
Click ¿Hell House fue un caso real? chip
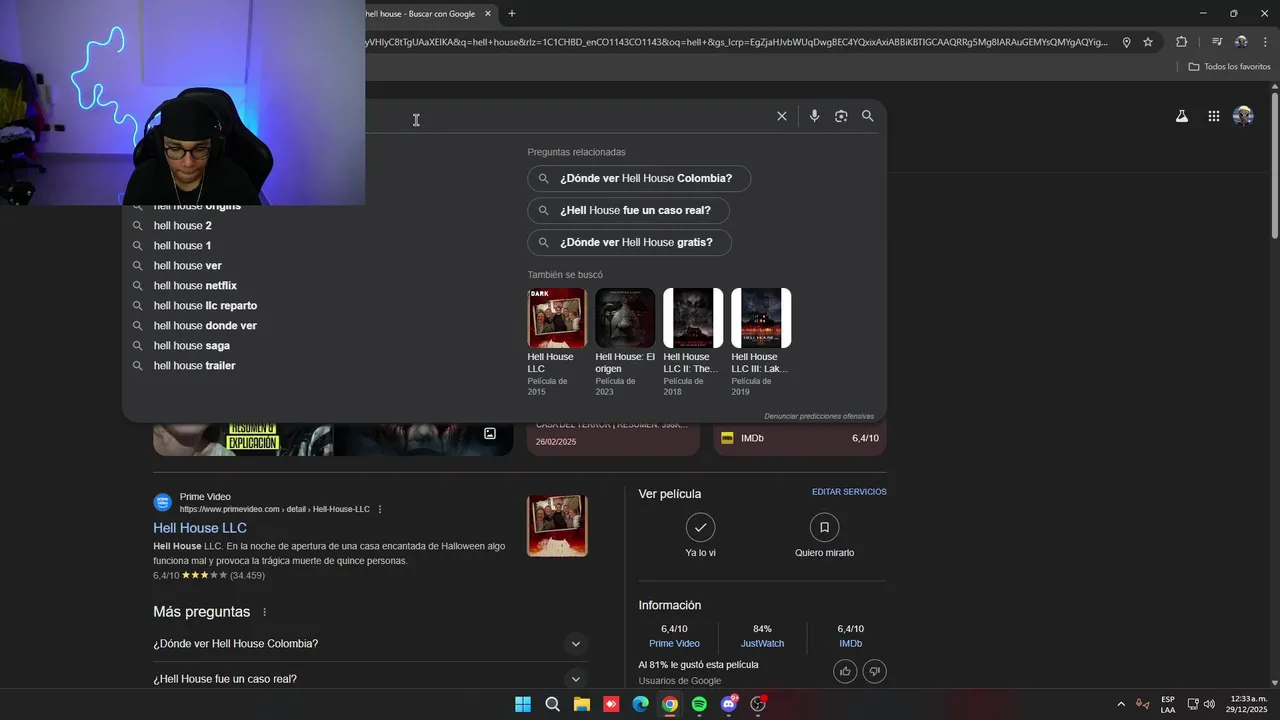628,211
